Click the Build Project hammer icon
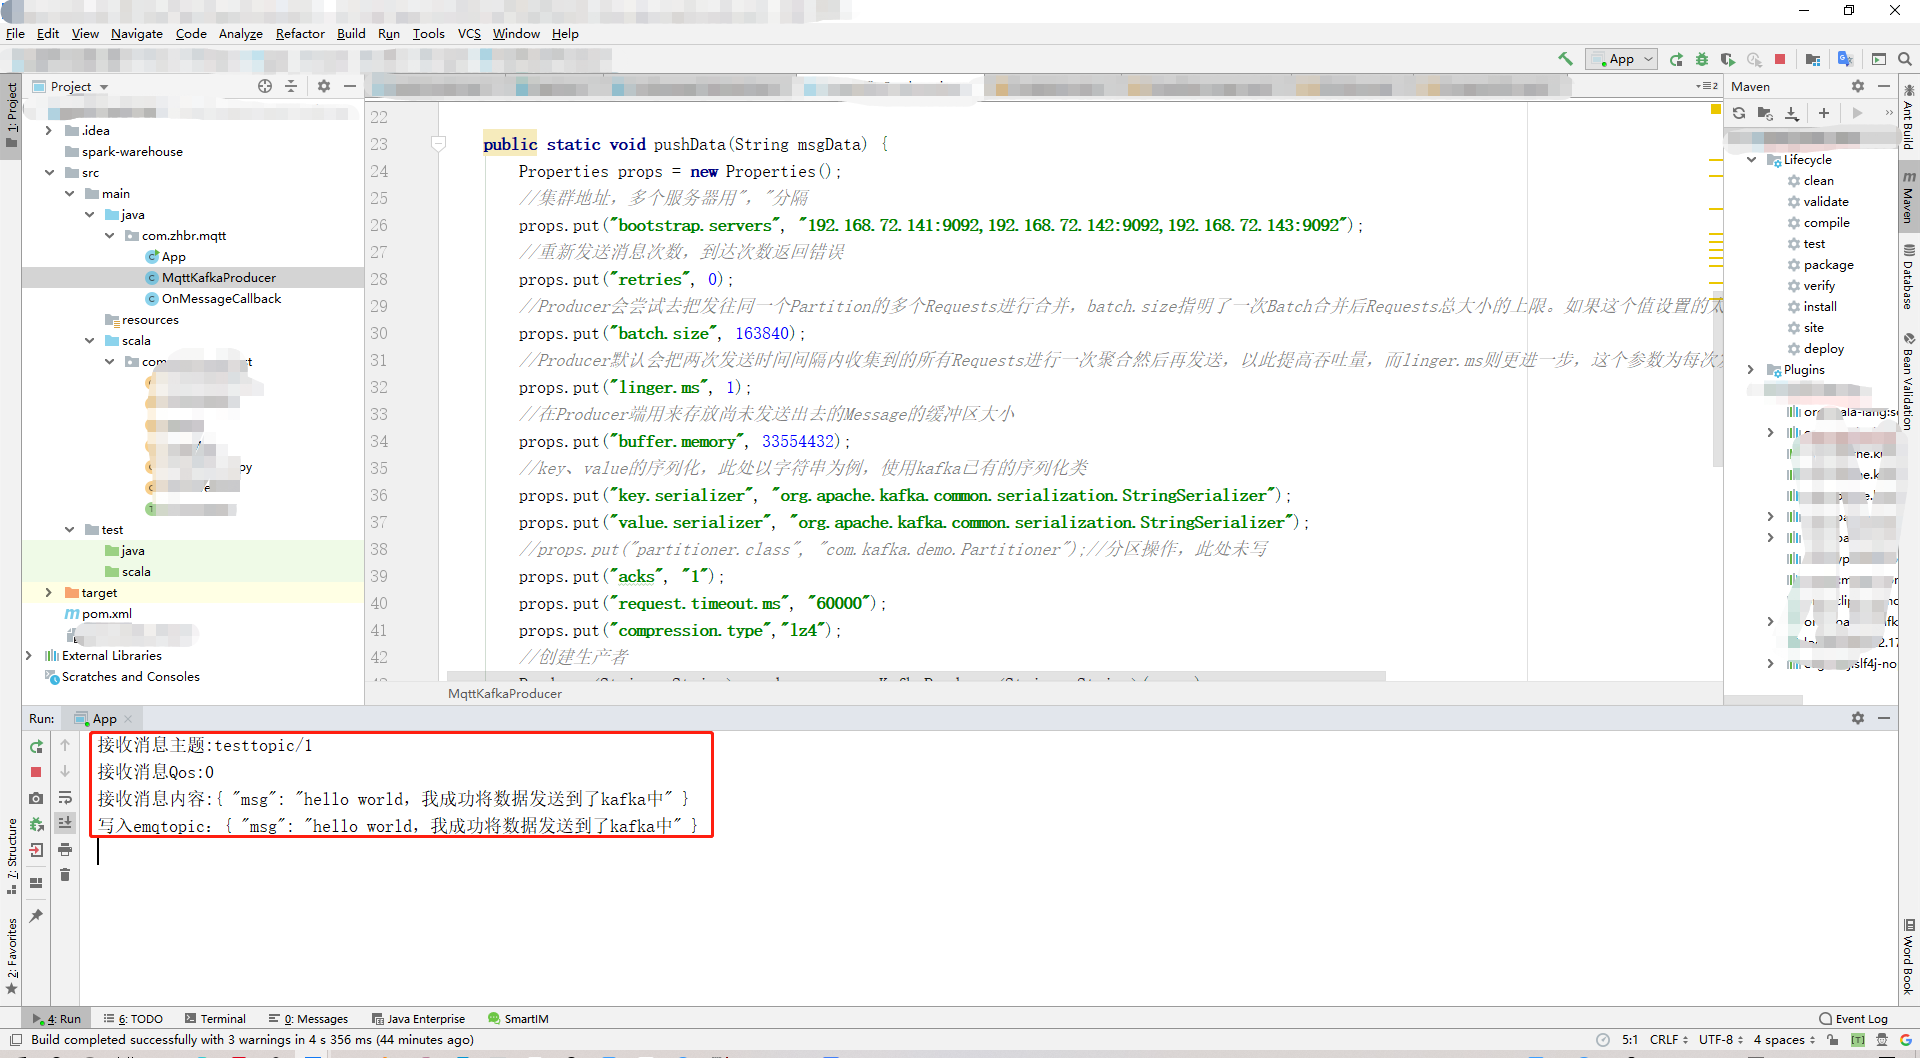The height and width of the screenshot is (1058, 1920). pyautogui.click(x=1565, y=59)
